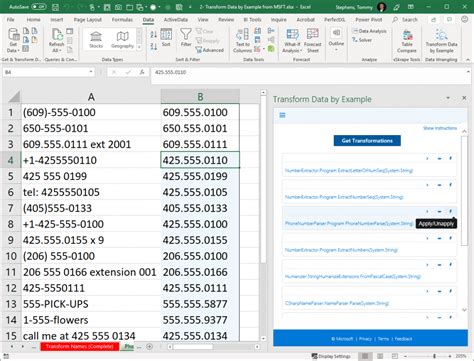Viewport: 474px width, 361px height.
Task: Click the Get Transformations button
Action: [367, 141]
